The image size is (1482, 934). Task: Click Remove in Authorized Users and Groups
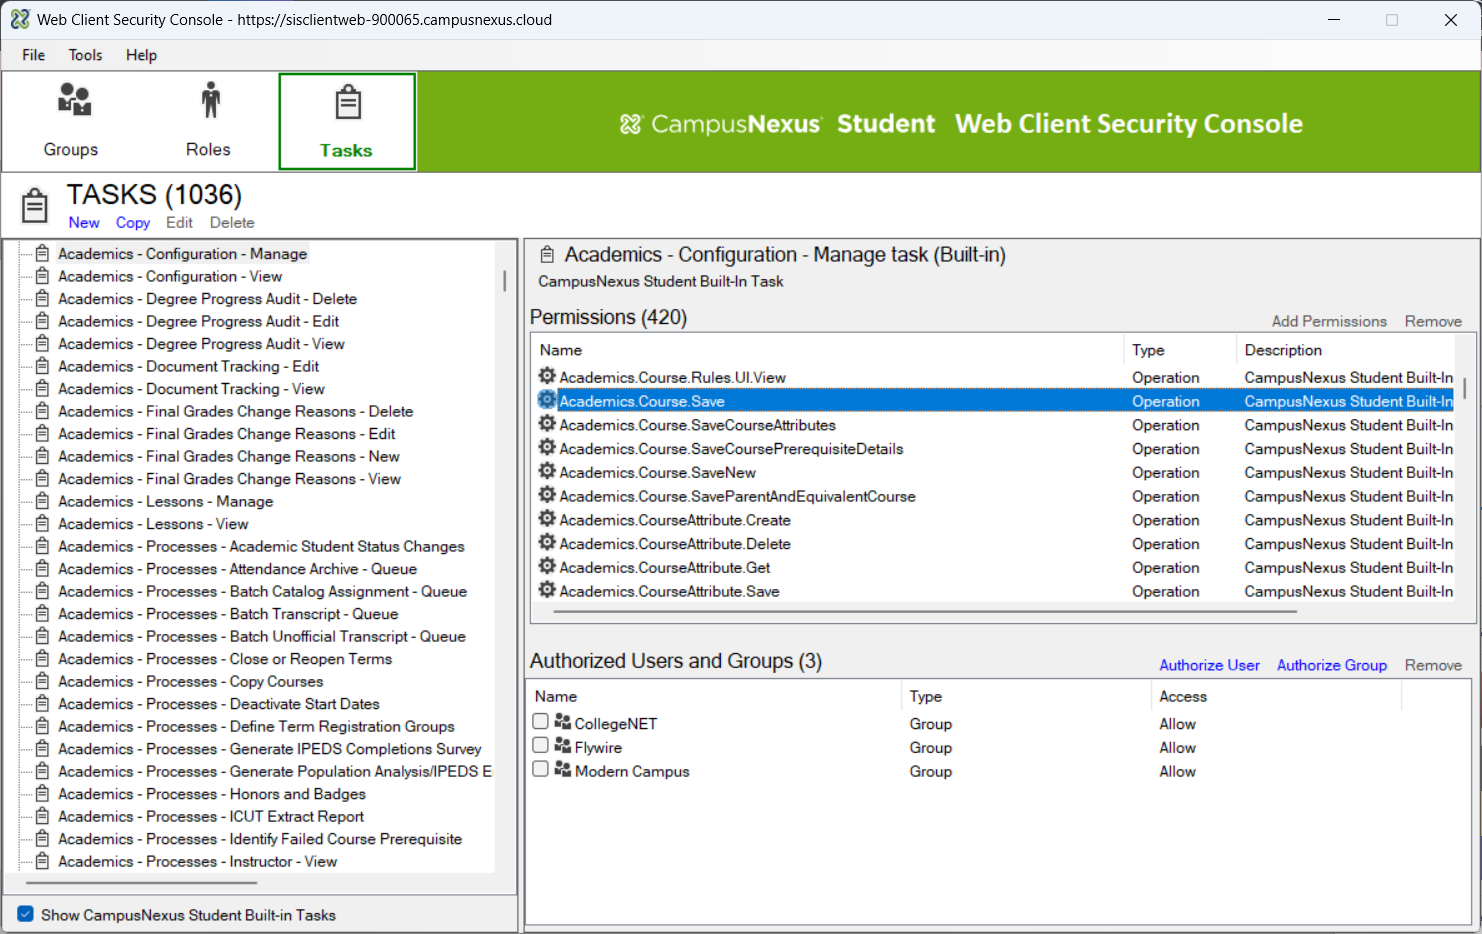tap(1433, 665)
